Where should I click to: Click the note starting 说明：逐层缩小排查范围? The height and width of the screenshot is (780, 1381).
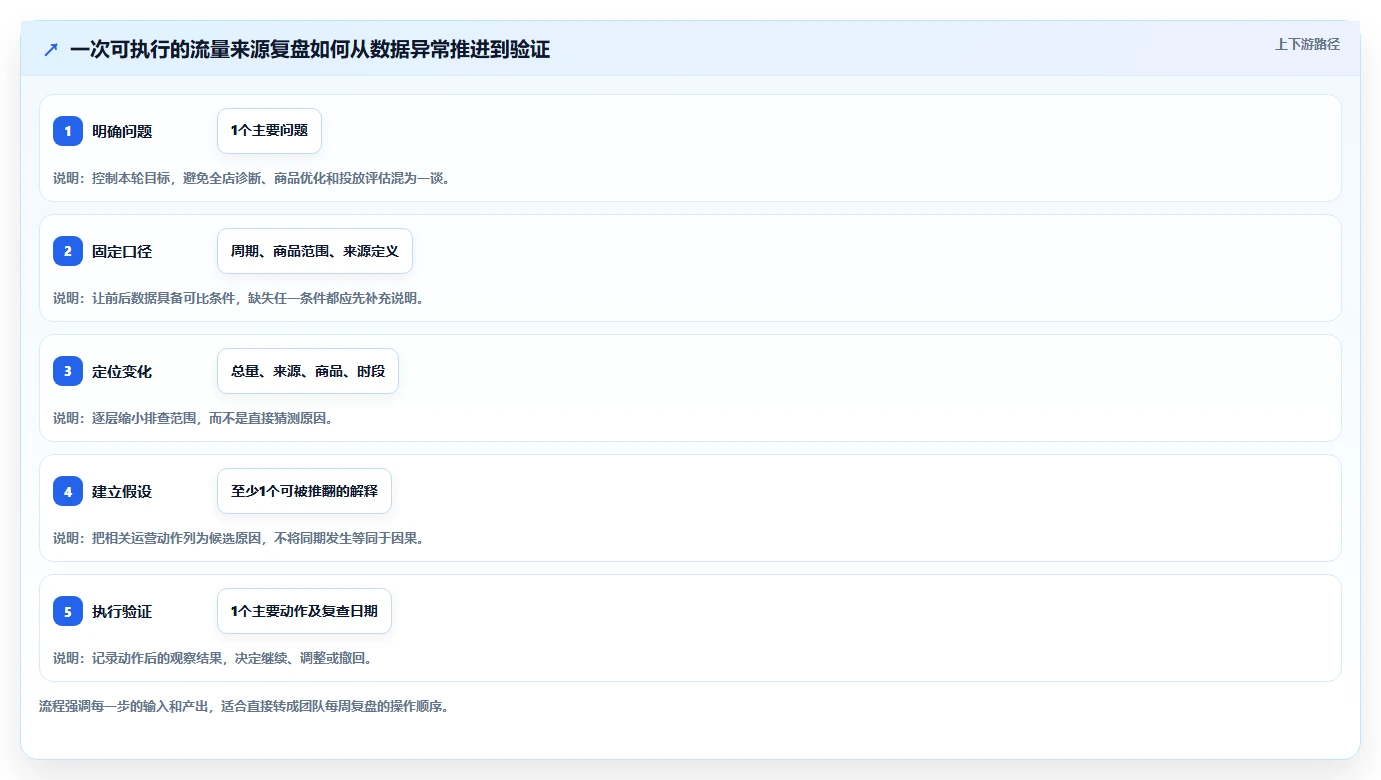click(193, 418)
